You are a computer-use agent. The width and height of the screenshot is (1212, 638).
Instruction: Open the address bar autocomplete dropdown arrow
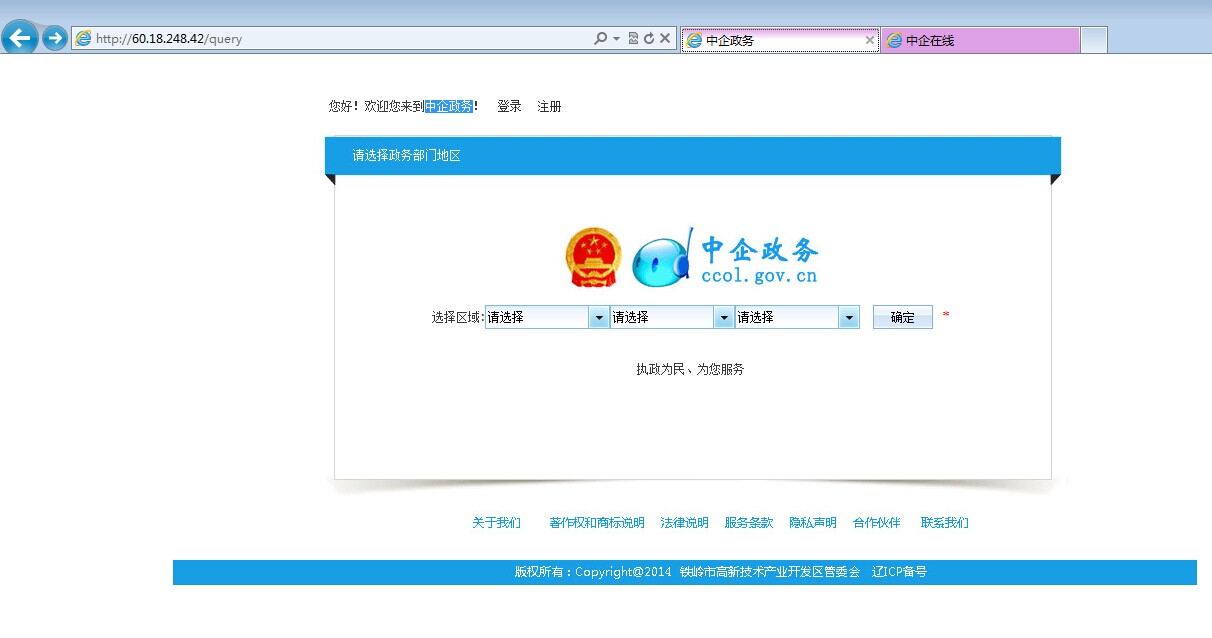(x=617, y=39)
